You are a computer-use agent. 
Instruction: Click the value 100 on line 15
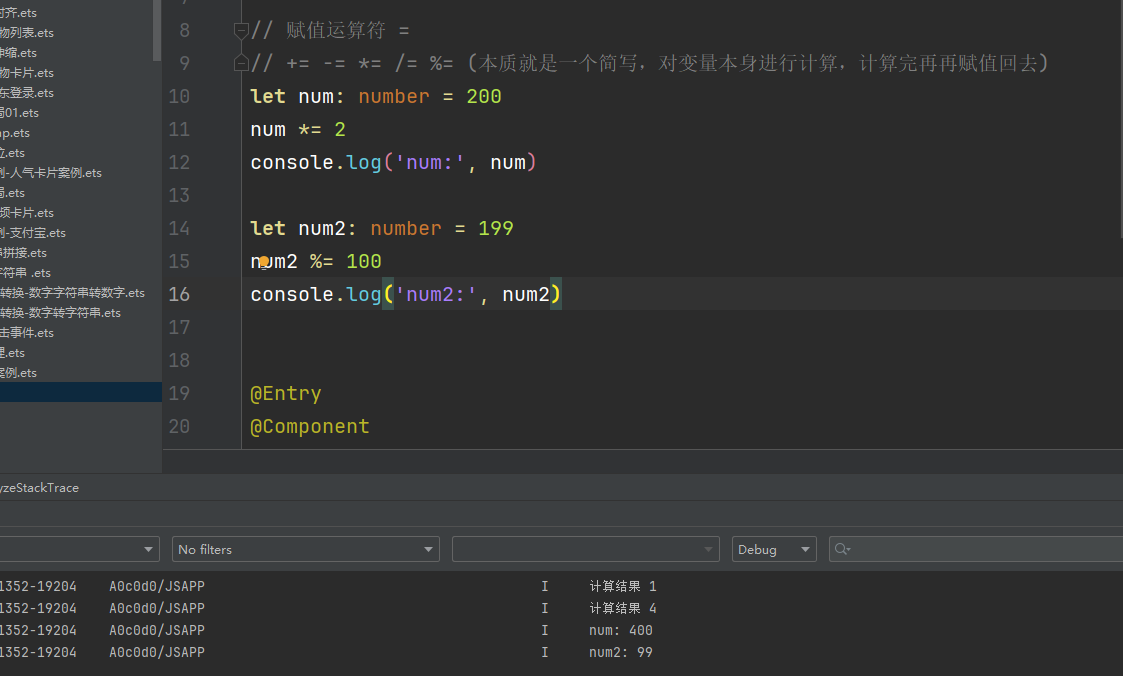click(x=364, y=261)
